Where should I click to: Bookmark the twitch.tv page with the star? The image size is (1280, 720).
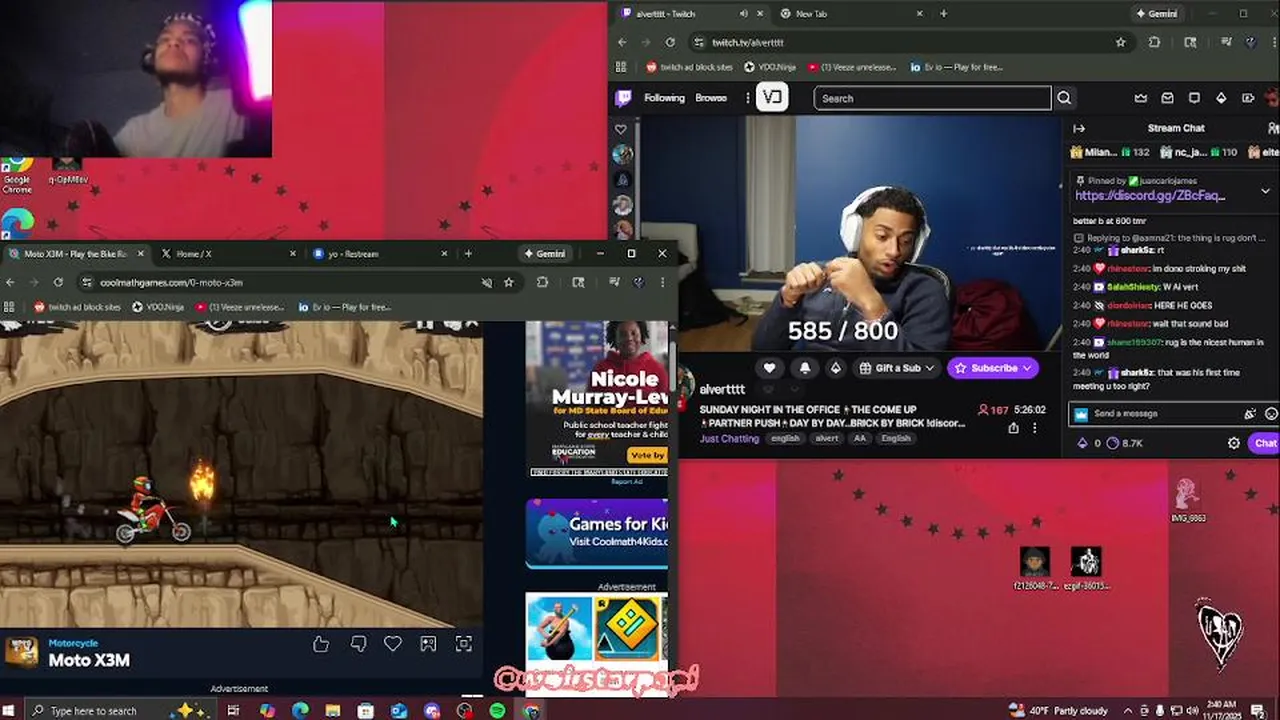tap(1121, 43)
